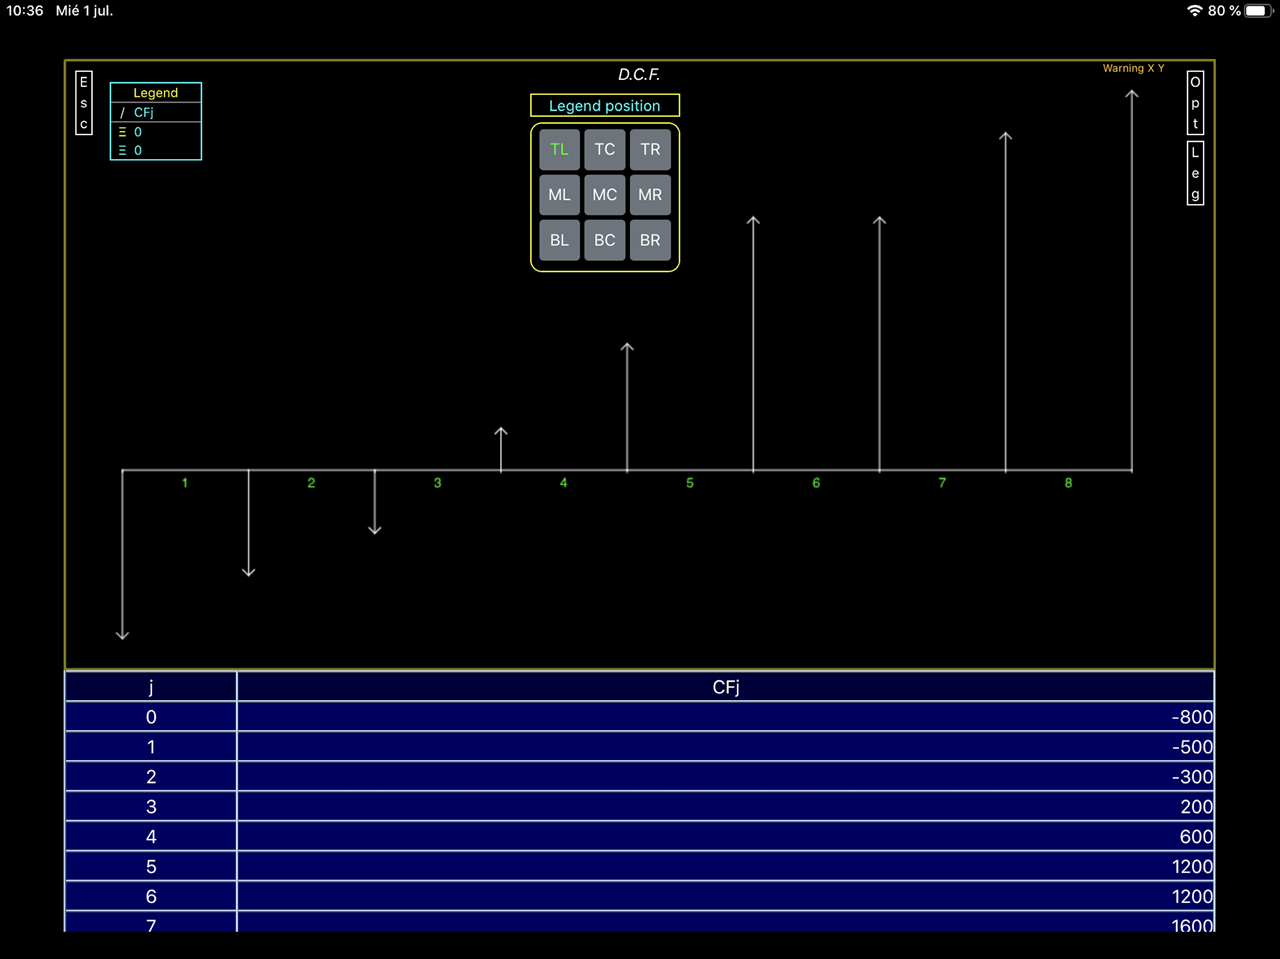Image resolution: width=1280 pixels, height=959 pixels.
Task: Select the -800 cash flow cell
Action: [x=726, y=717]
